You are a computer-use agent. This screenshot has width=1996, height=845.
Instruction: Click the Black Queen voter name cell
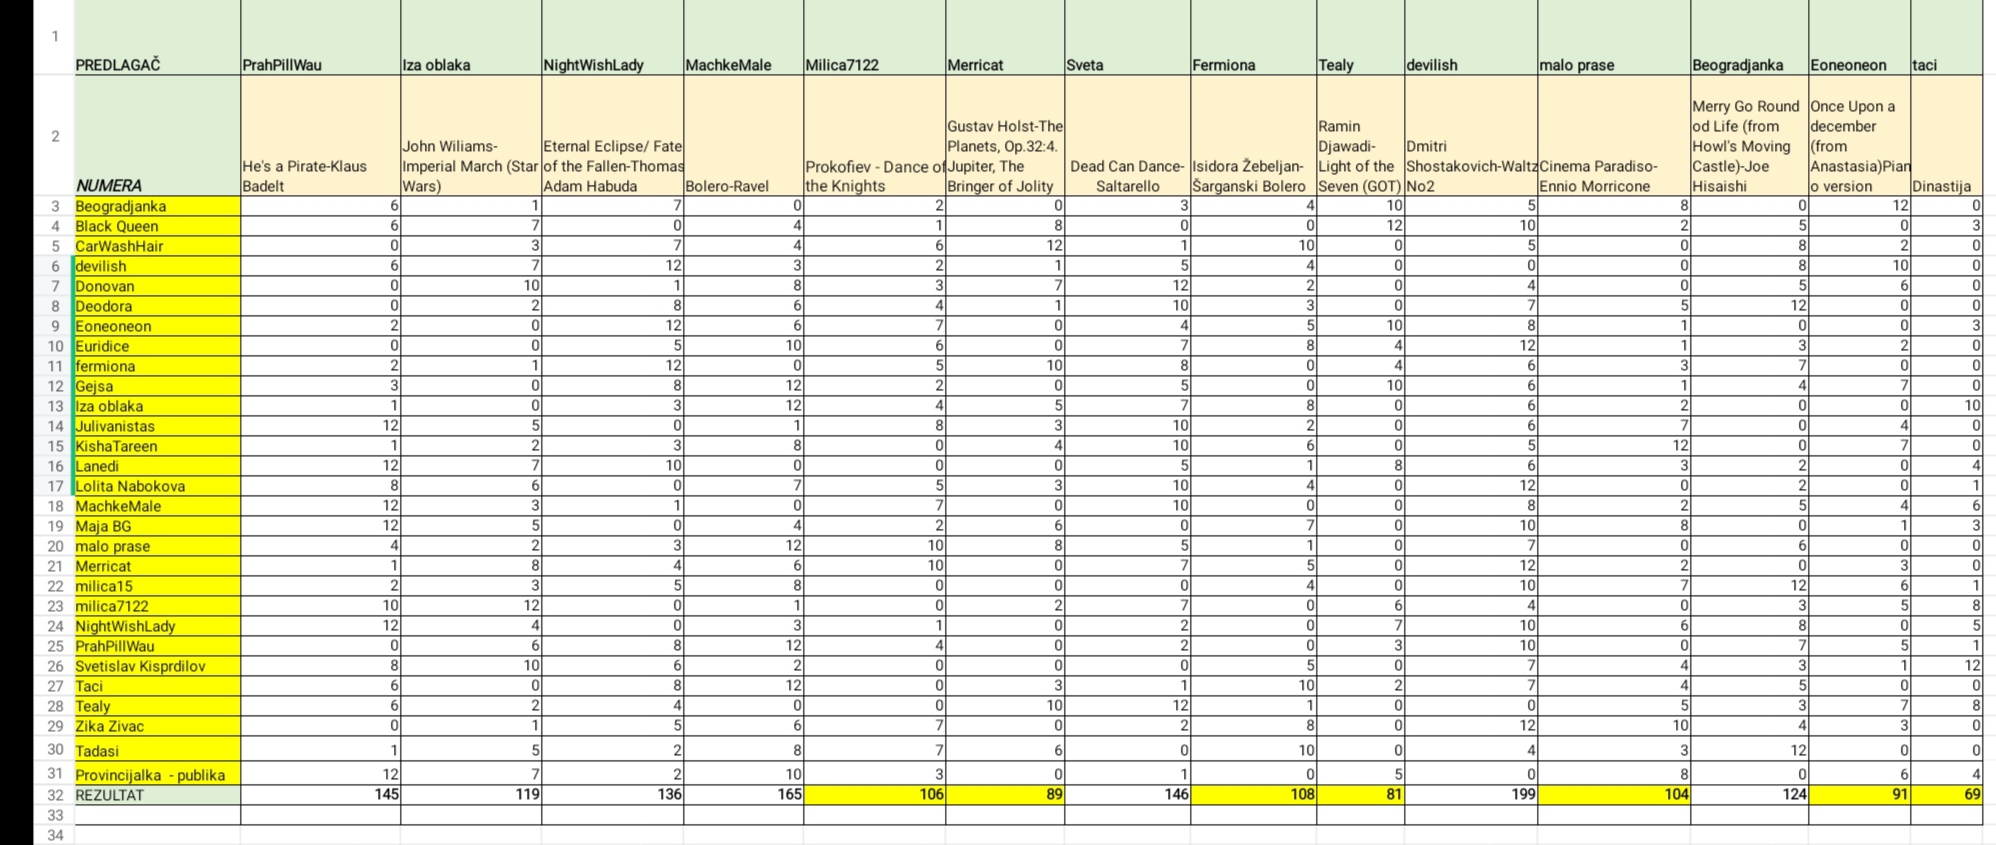pyautogui.click(x=157, y=226)
